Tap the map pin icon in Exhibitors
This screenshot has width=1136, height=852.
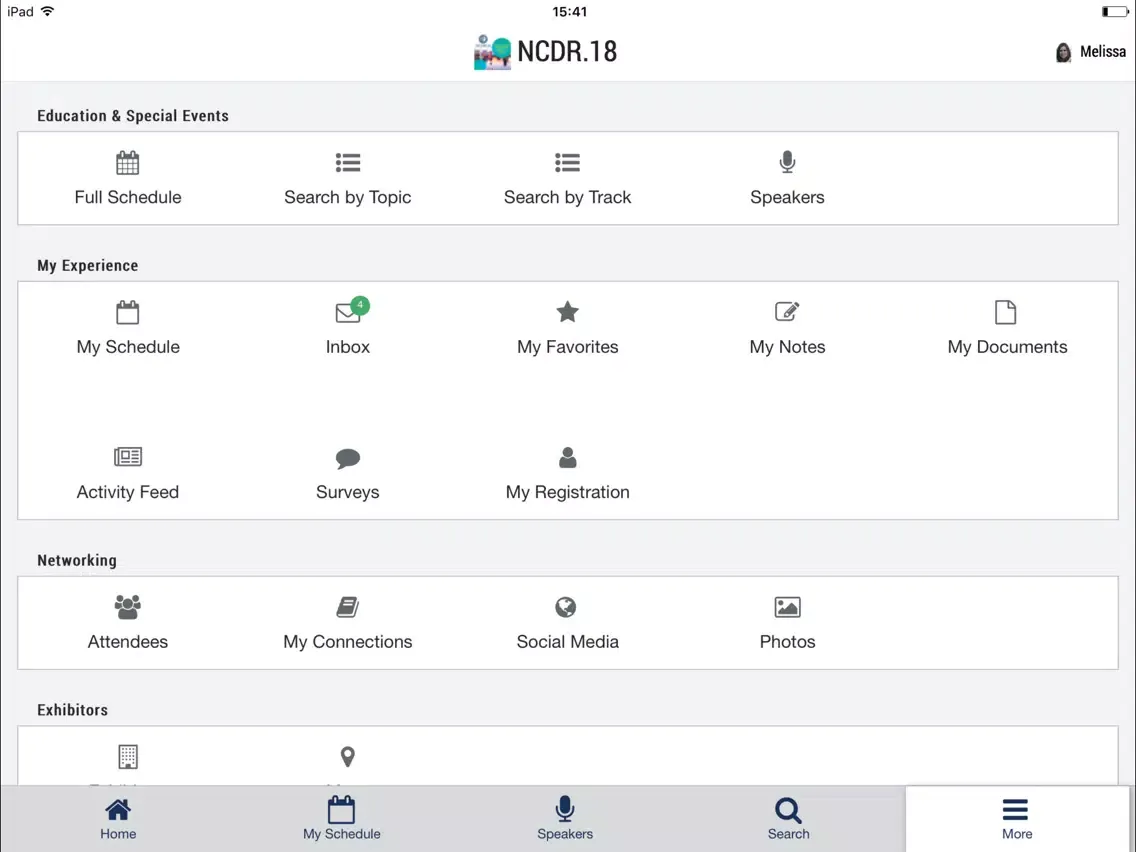point(348,756)
